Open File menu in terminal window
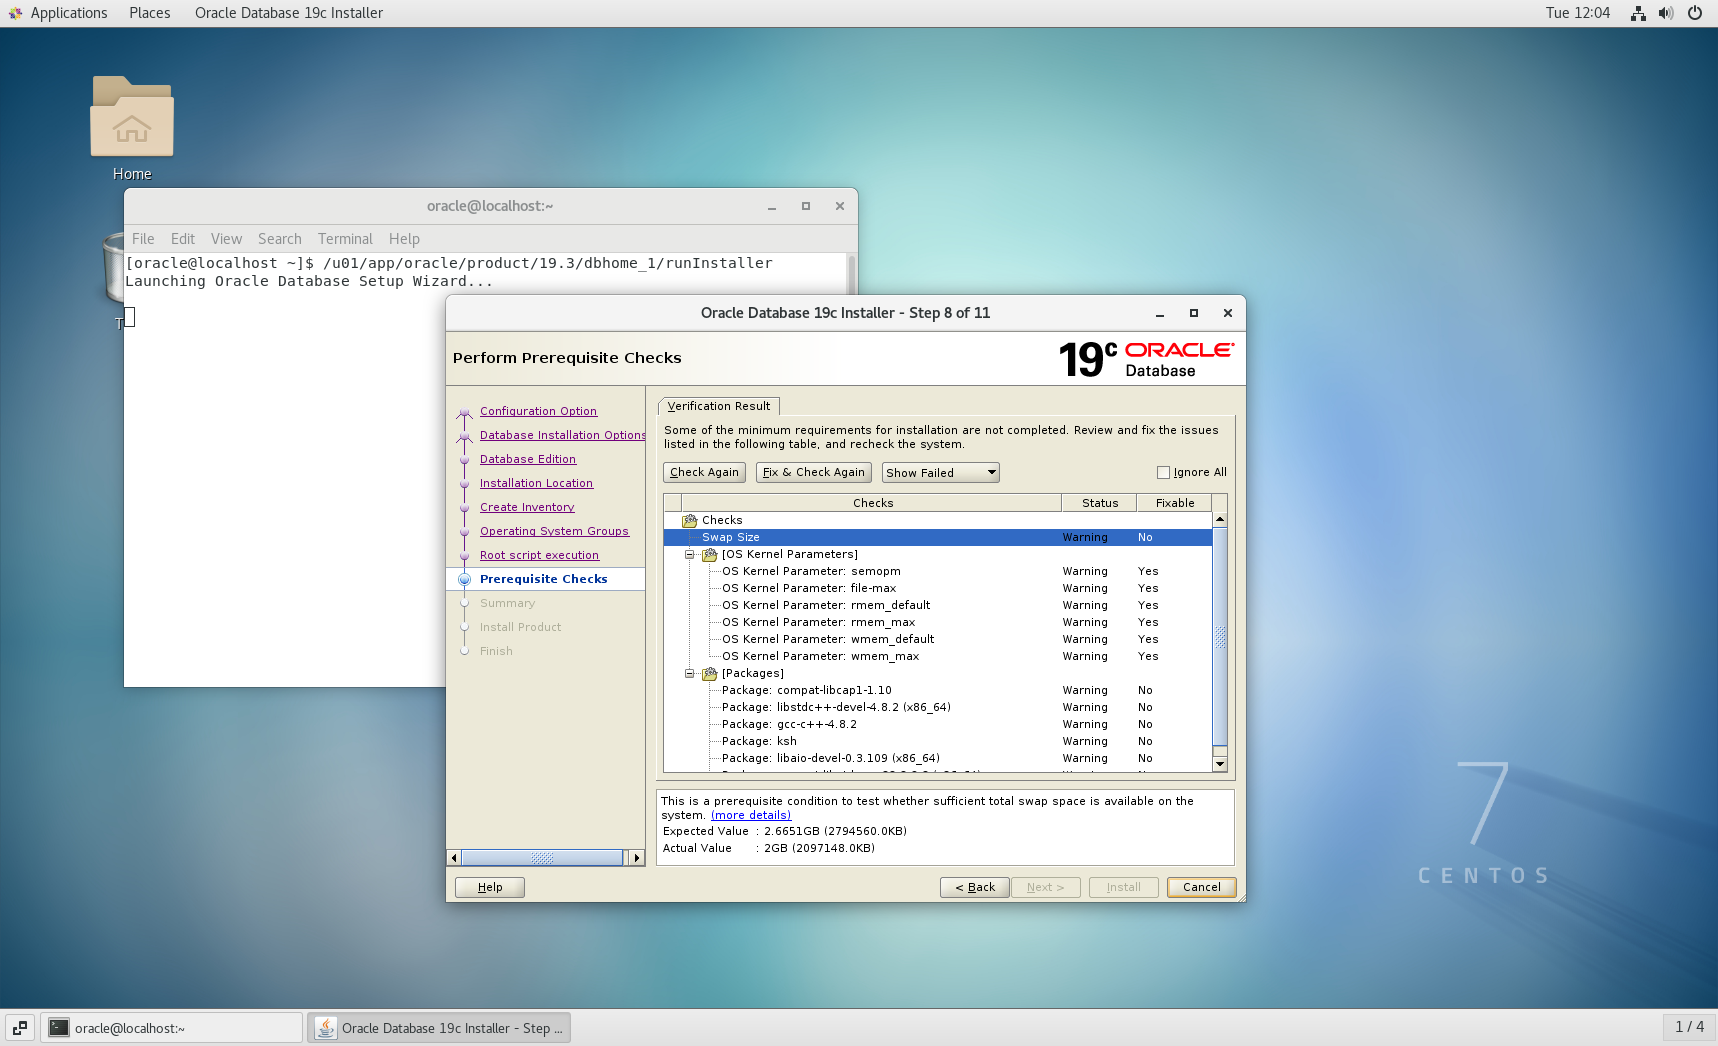Image resolution: width=1718 pixels, height=1046 pixels. [x=143, y=239]
